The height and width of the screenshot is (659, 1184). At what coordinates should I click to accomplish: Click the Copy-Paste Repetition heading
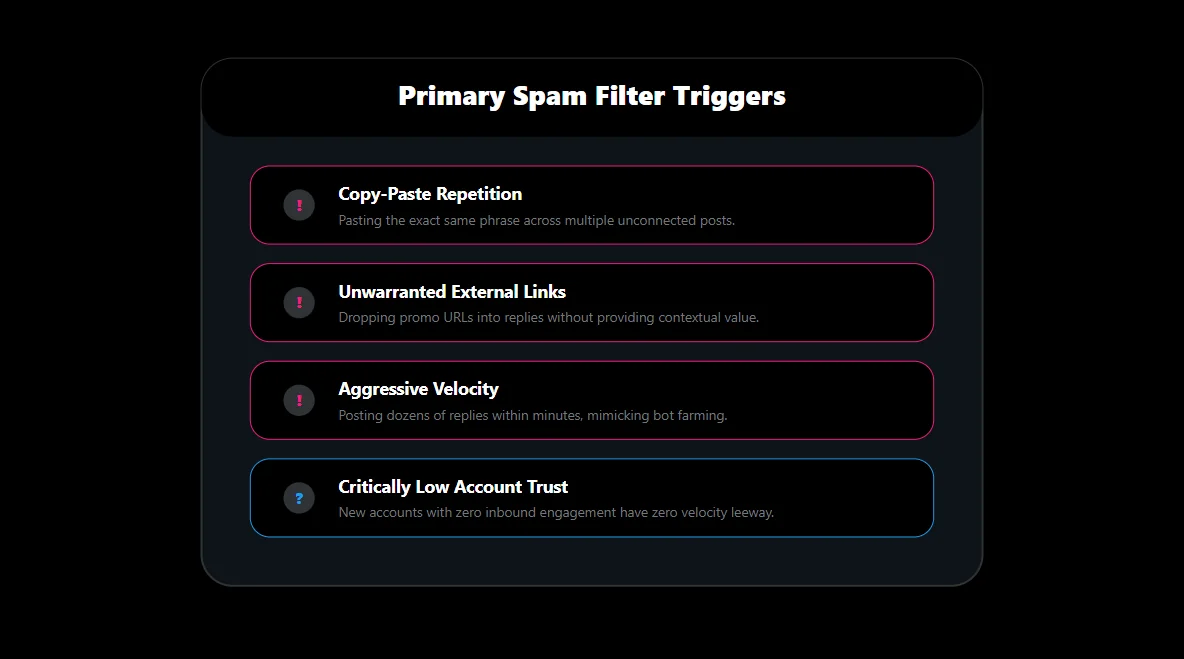[x=430, y=194]
